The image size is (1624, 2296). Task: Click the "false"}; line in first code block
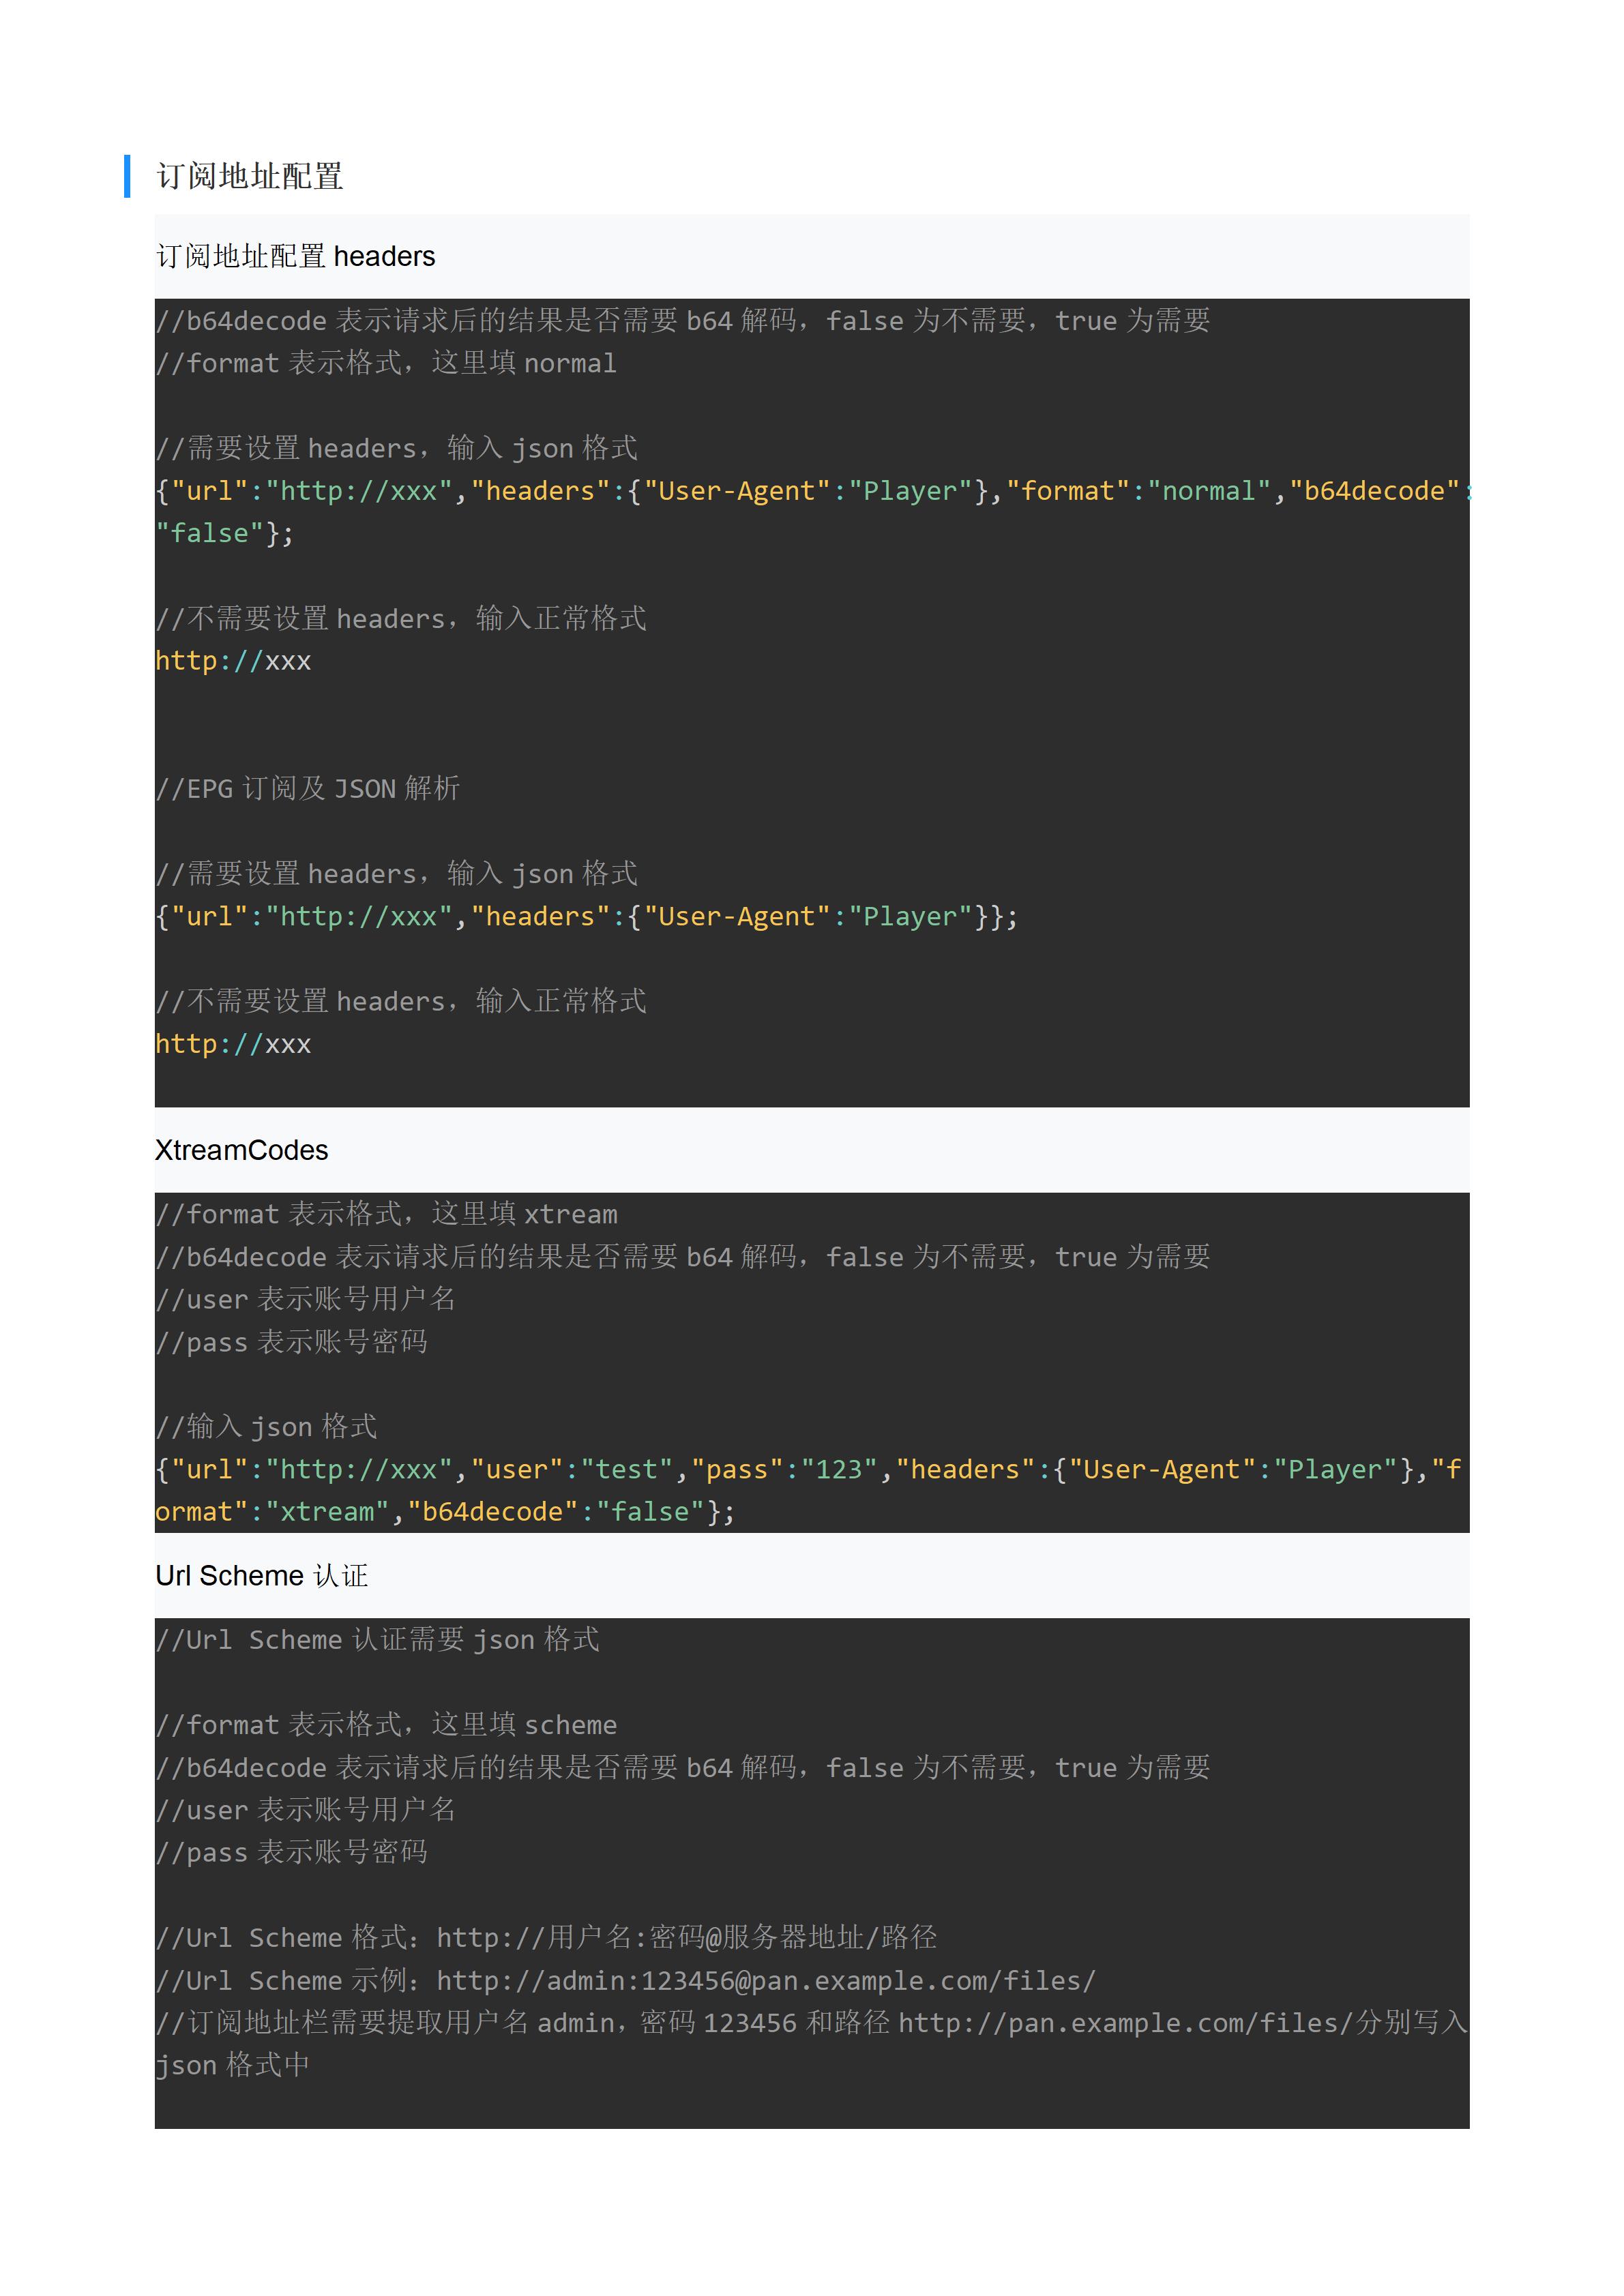(x=224, y=533)
